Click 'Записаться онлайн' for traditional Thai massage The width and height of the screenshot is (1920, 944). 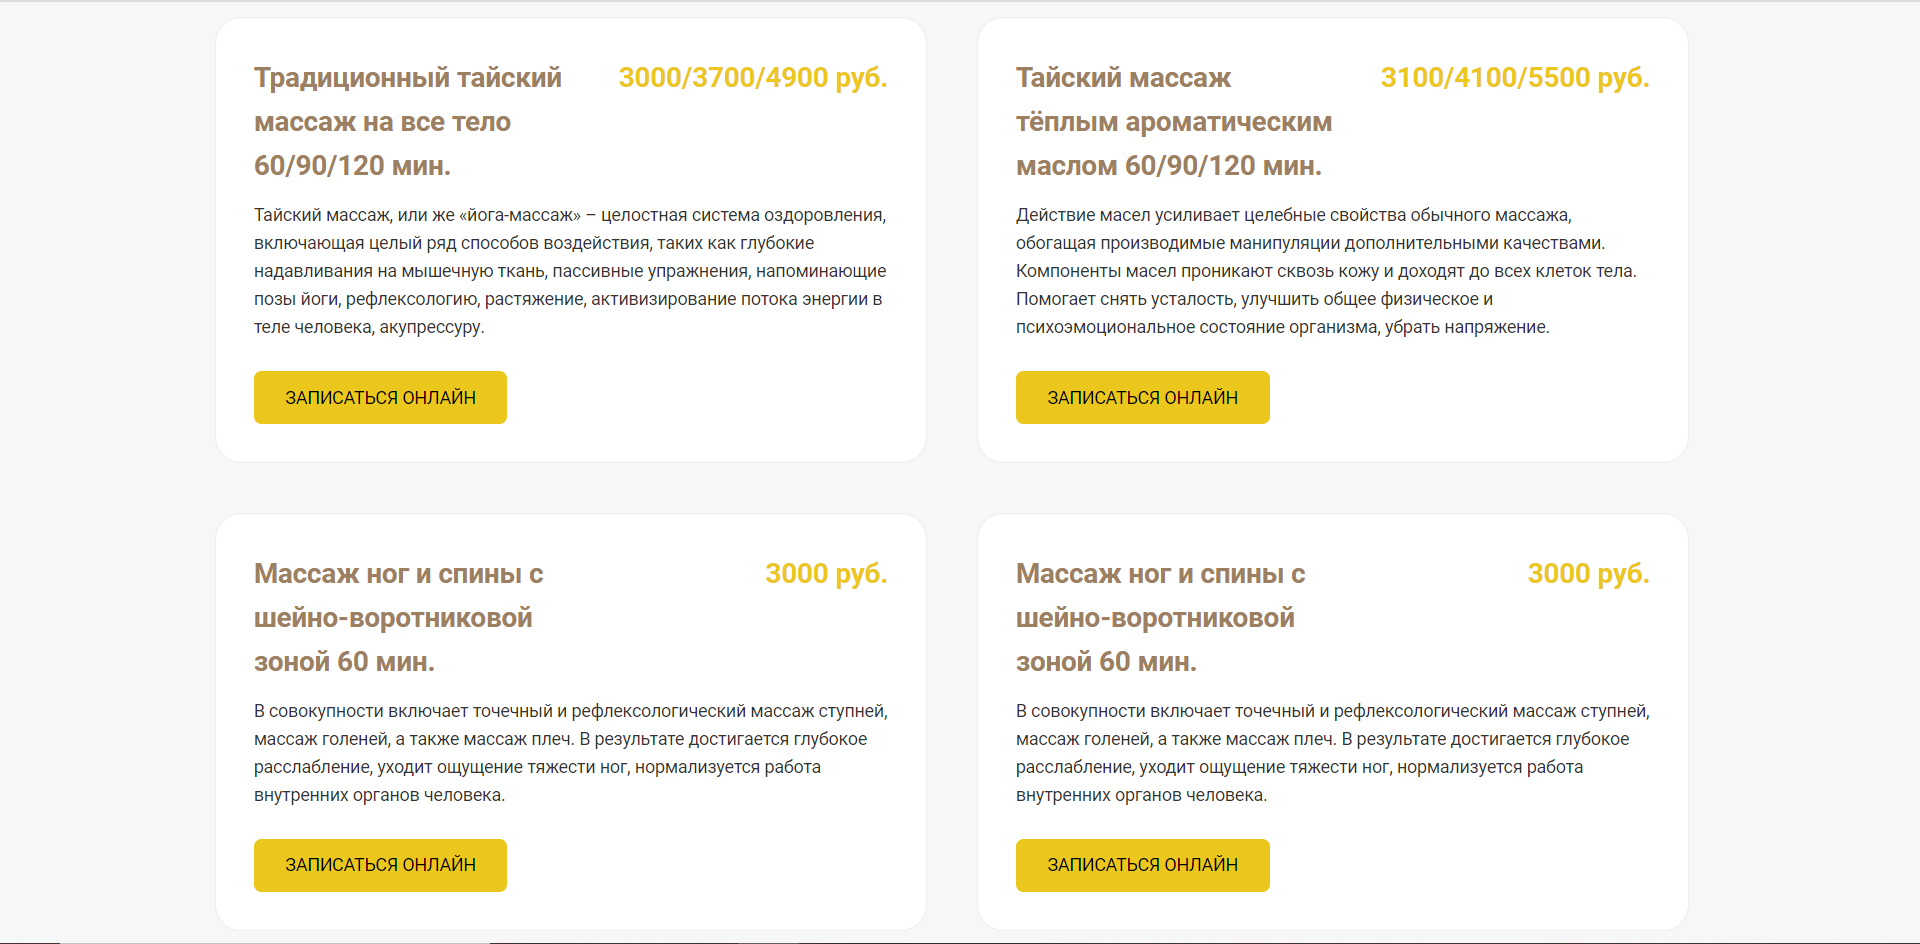point(380,397)
